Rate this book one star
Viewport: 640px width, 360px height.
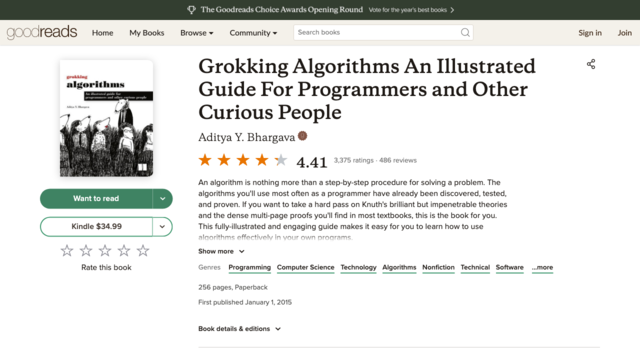tap(67, 251)
